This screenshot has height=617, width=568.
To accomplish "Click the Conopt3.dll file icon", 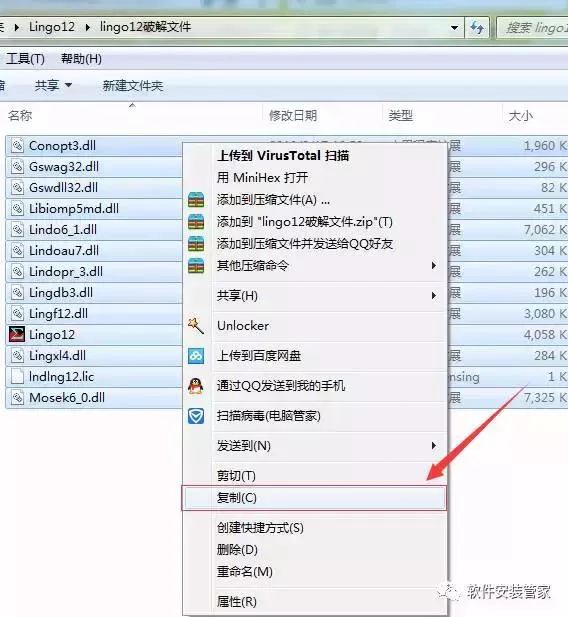I will [17, 146].
